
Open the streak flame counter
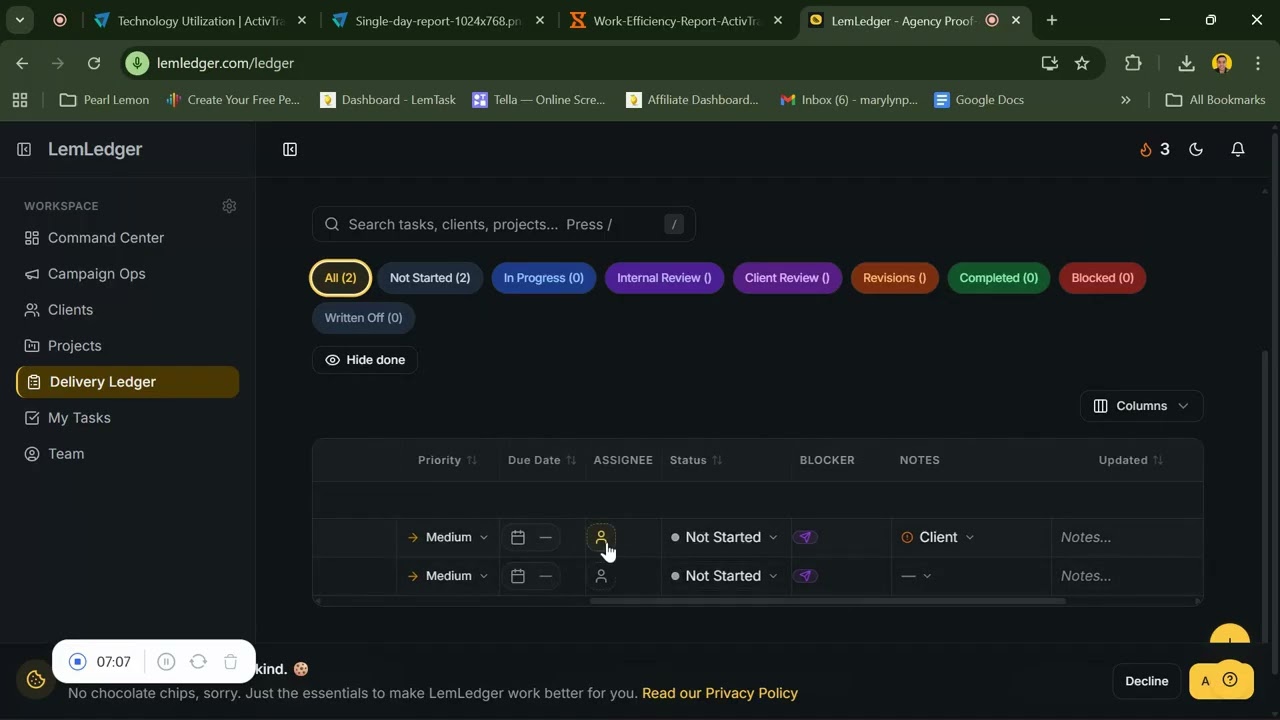pyautogui.click(x=1154, y=149)
